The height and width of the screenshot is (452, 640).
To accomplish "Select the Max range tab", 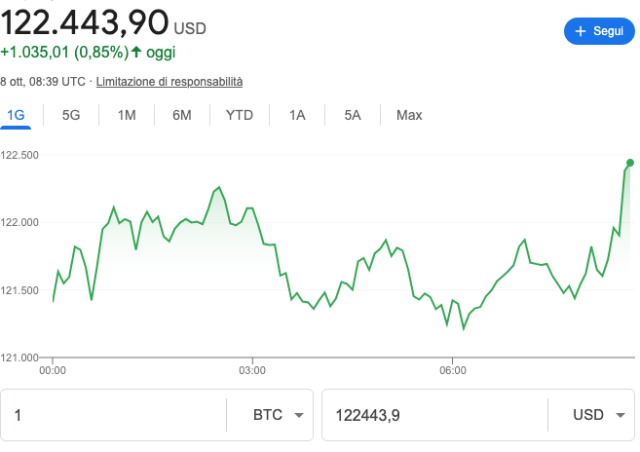I will coord(409,115).
